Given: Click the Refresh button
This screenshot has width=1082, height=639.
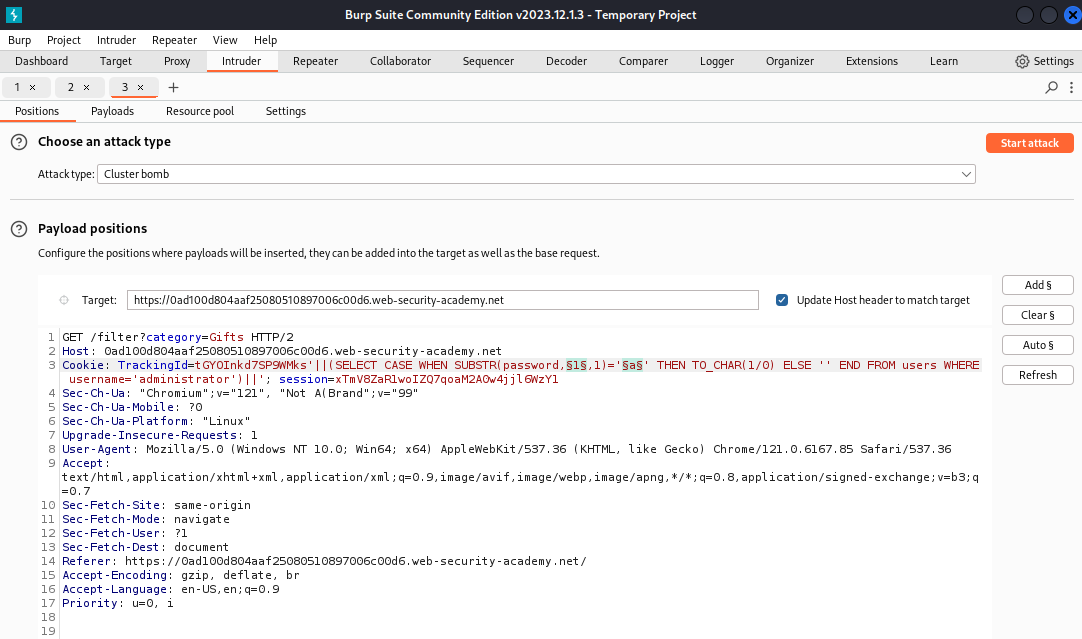Looking at the screenshot, I should tap(1038, 375).
